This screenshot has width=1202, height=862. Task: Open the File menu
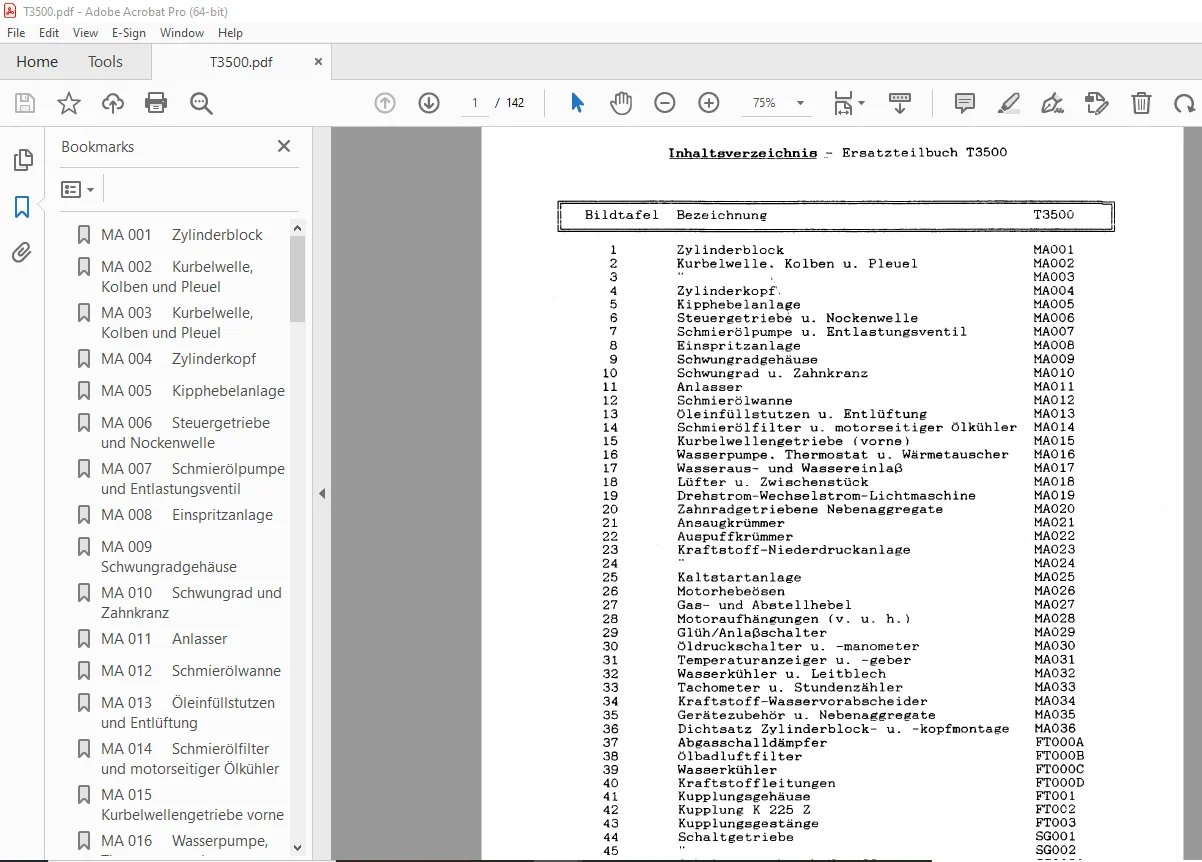click(16, 33)
